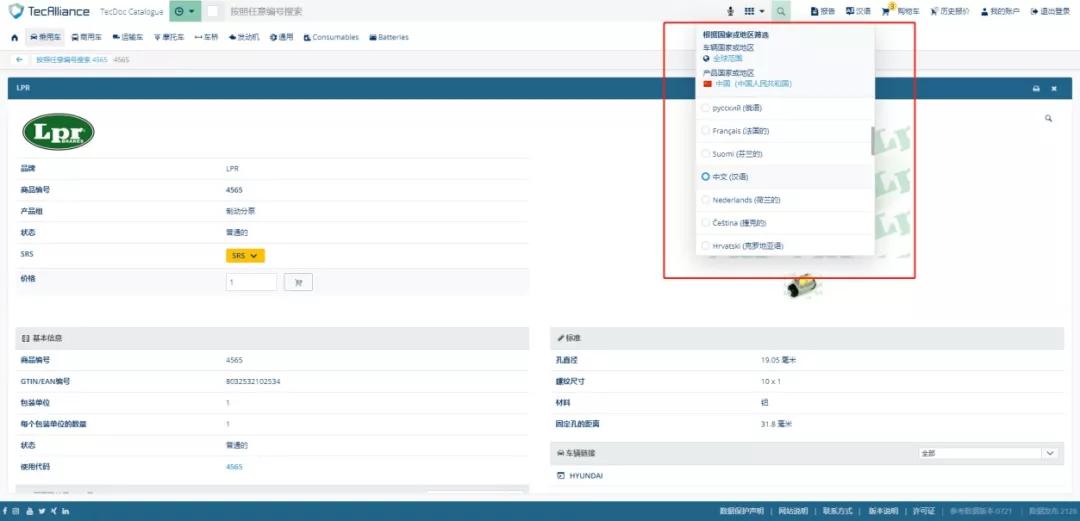Close the LPR article panel
1080x521 pixels.
point(1054,88)
